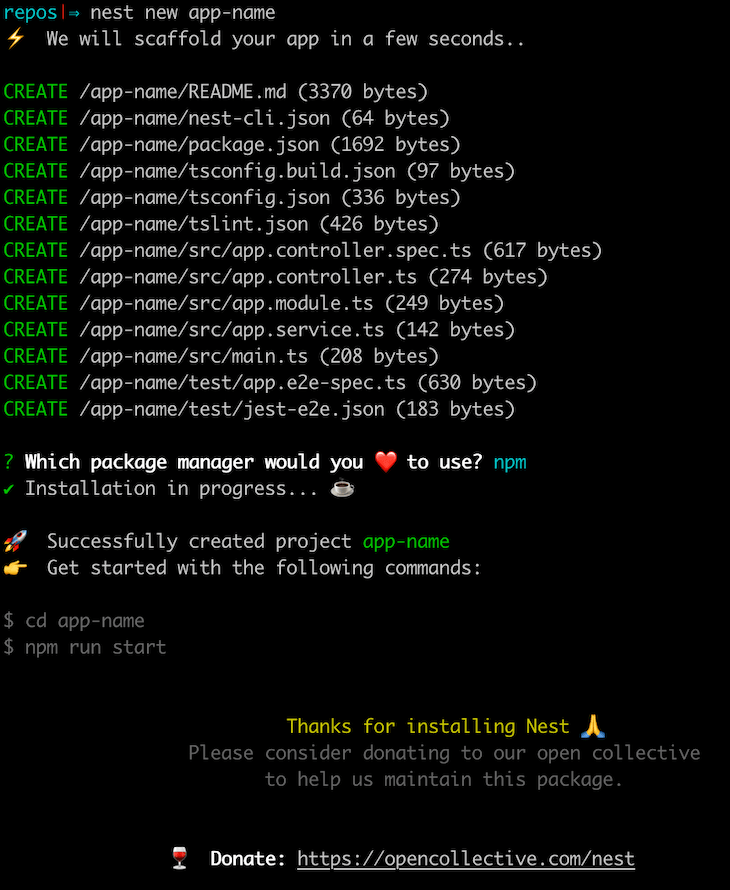The height and width of the screenshot is (890, 730).
Task: Click the src/main.ts created file path
Action: point(194,356)
